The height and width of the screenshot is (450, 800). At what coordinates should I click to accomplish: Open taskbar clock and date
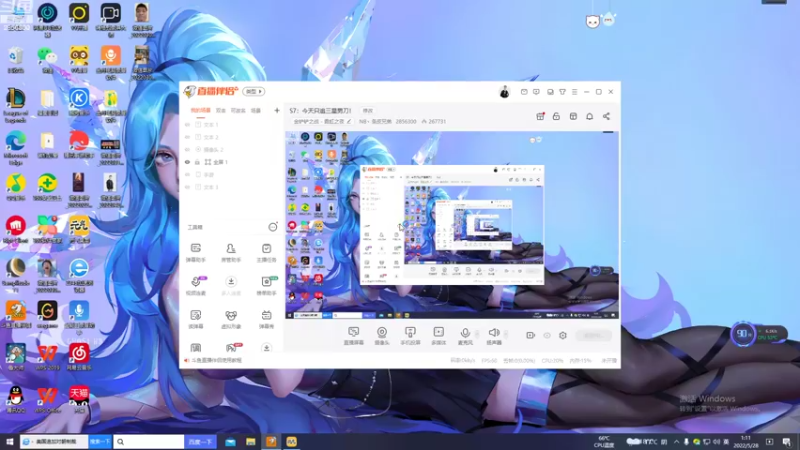(746, 441)
